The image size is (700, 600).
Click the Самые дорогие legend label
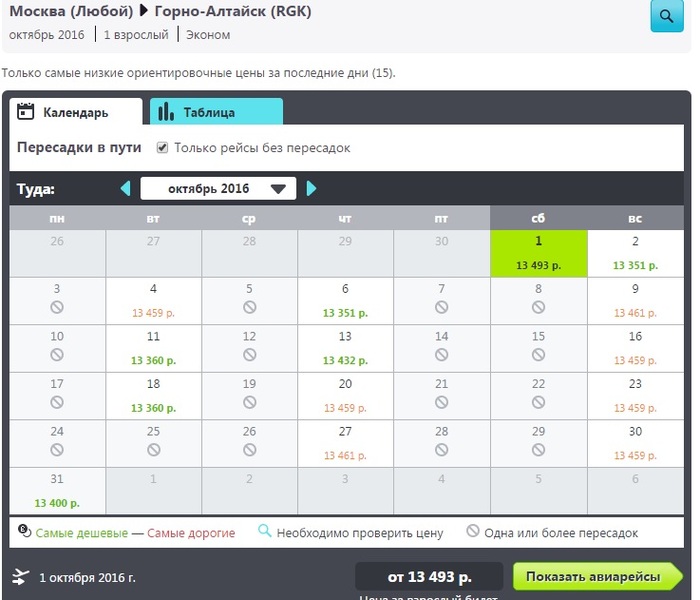(191, 533)
